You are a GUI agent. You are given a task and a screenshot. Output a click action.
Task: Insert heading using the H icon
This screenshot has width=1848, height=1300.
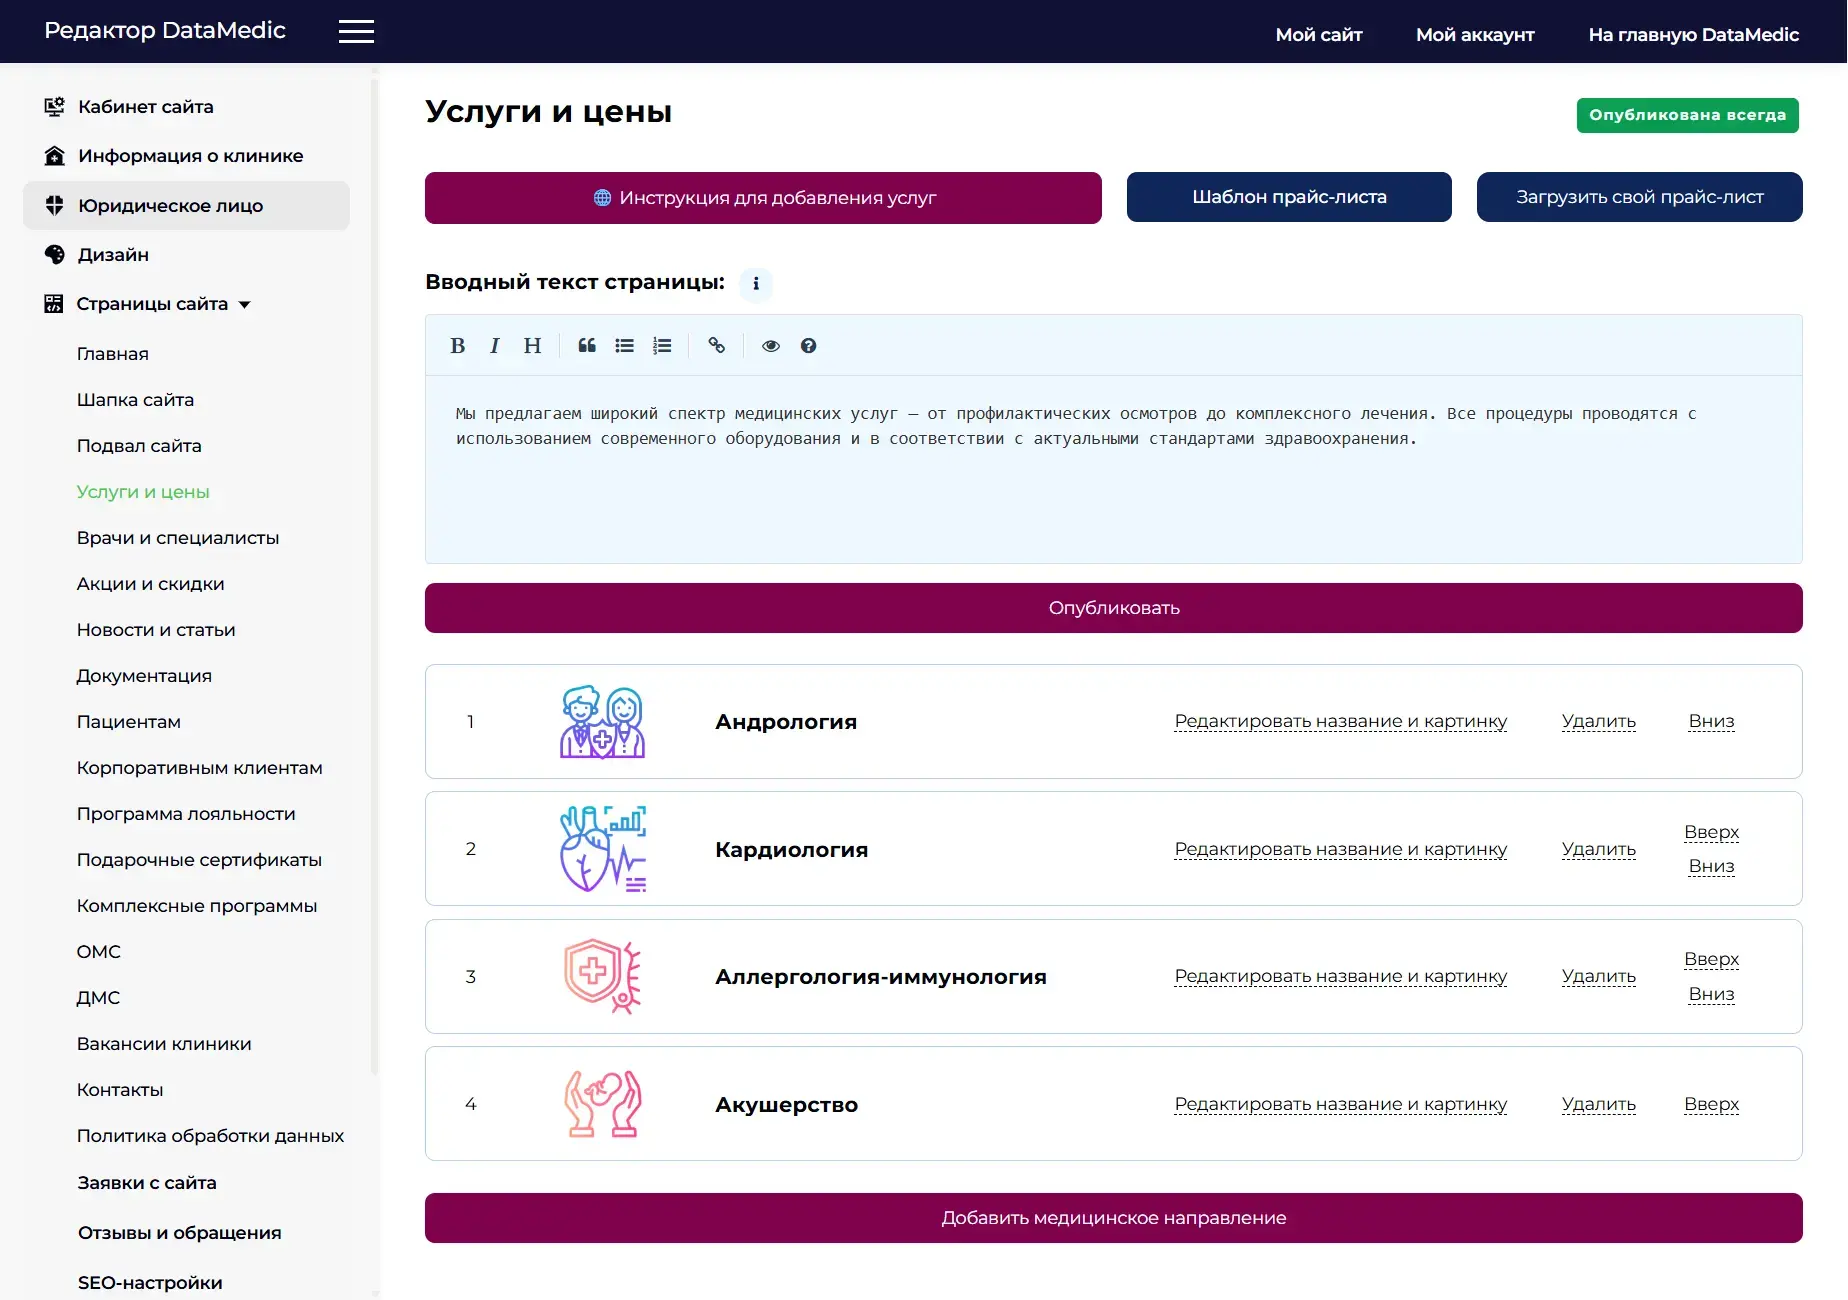(x=532, y=346)
